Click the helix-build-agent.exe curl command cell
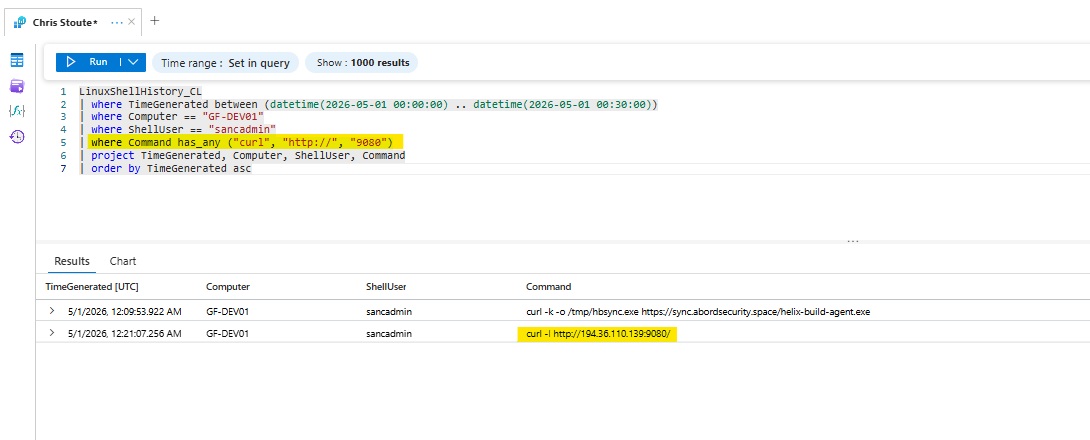Image resolution: width=1090 pixels, height=440 pixels. click(699, 311)
